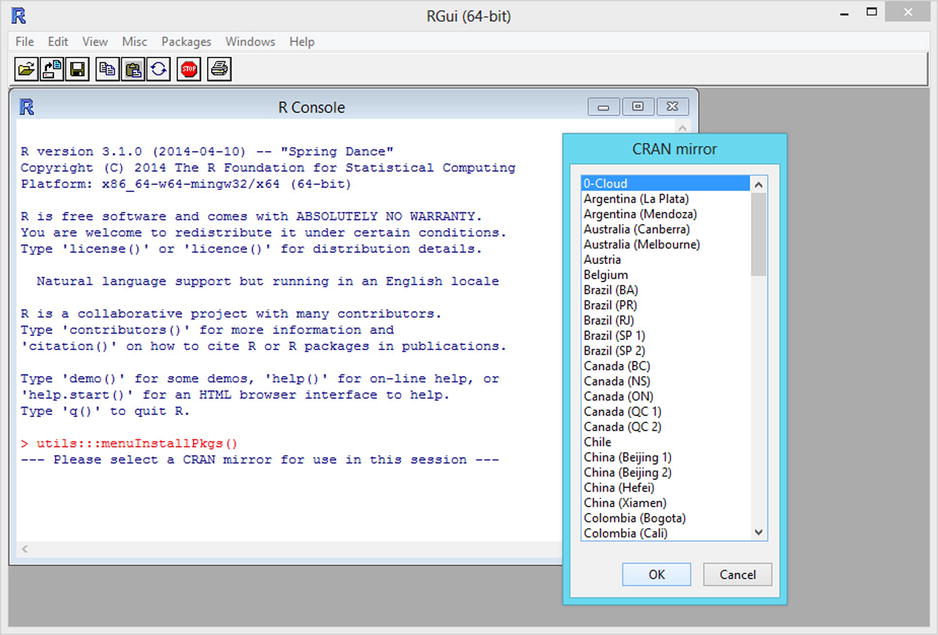Open the Edit menu
The width and height of the screenshot is (938, 635).
58,42
